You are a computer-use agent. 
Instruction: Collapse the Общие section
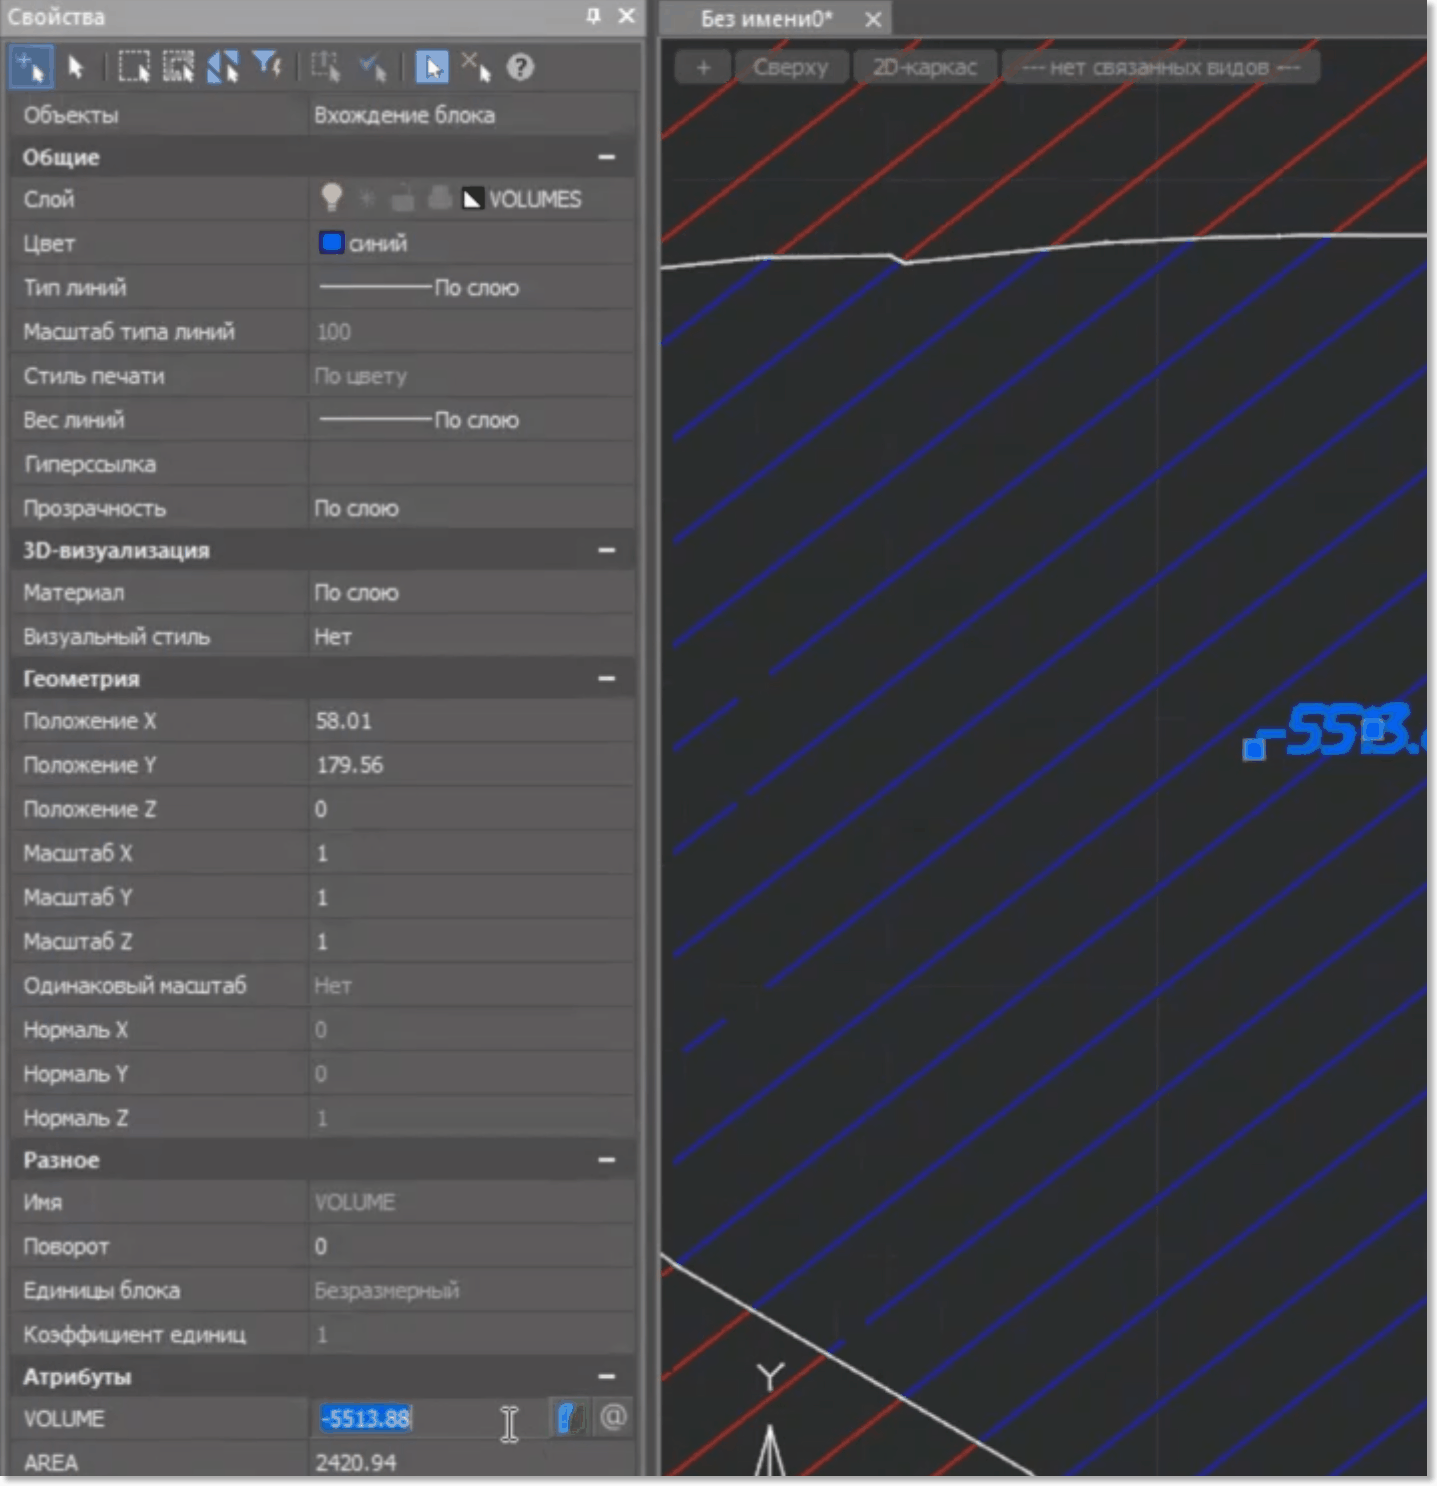click(606, 157)
